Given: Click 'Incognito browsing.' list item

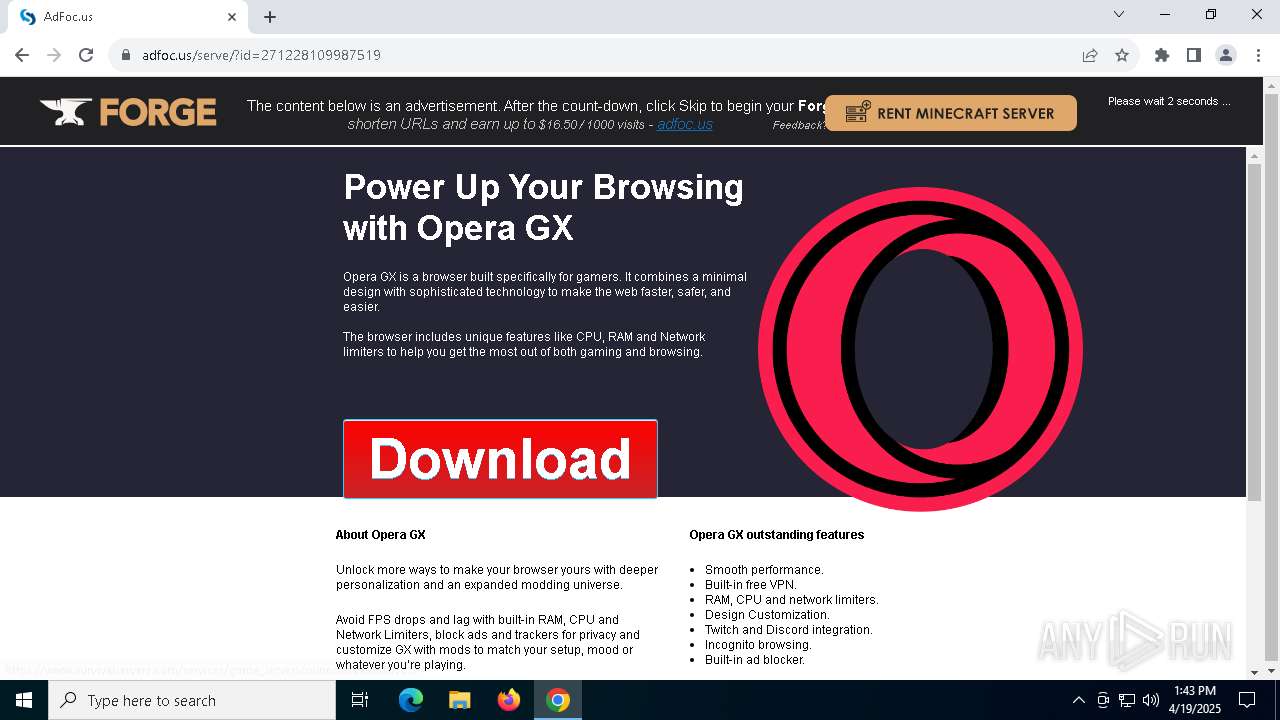Looking at the screenshot, I should (x=758, y=645).
